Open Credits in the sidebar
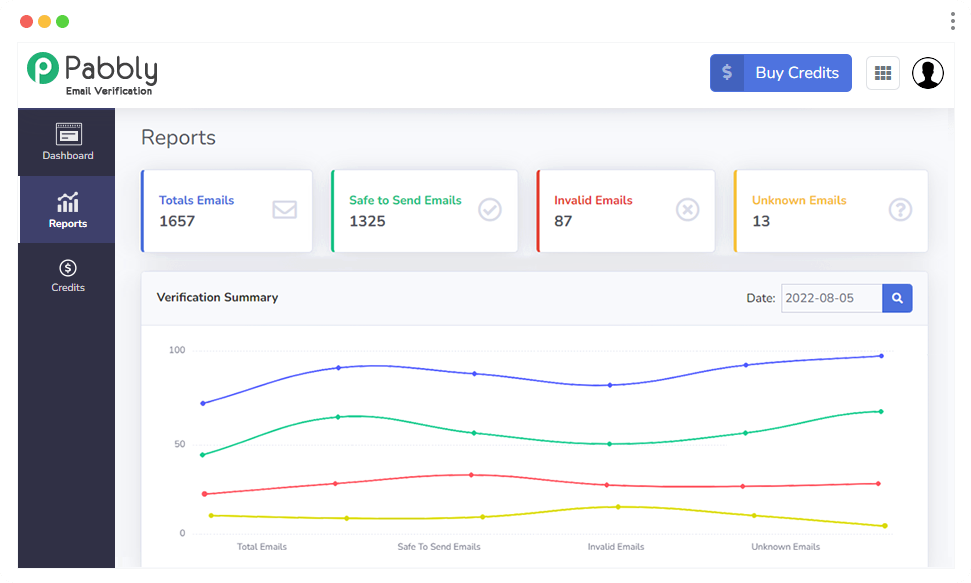 click(x=68, y=275)
